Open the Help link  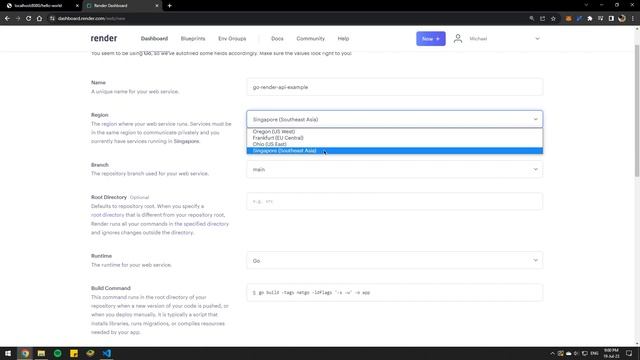pyautogui.click(x=343, y=38)
